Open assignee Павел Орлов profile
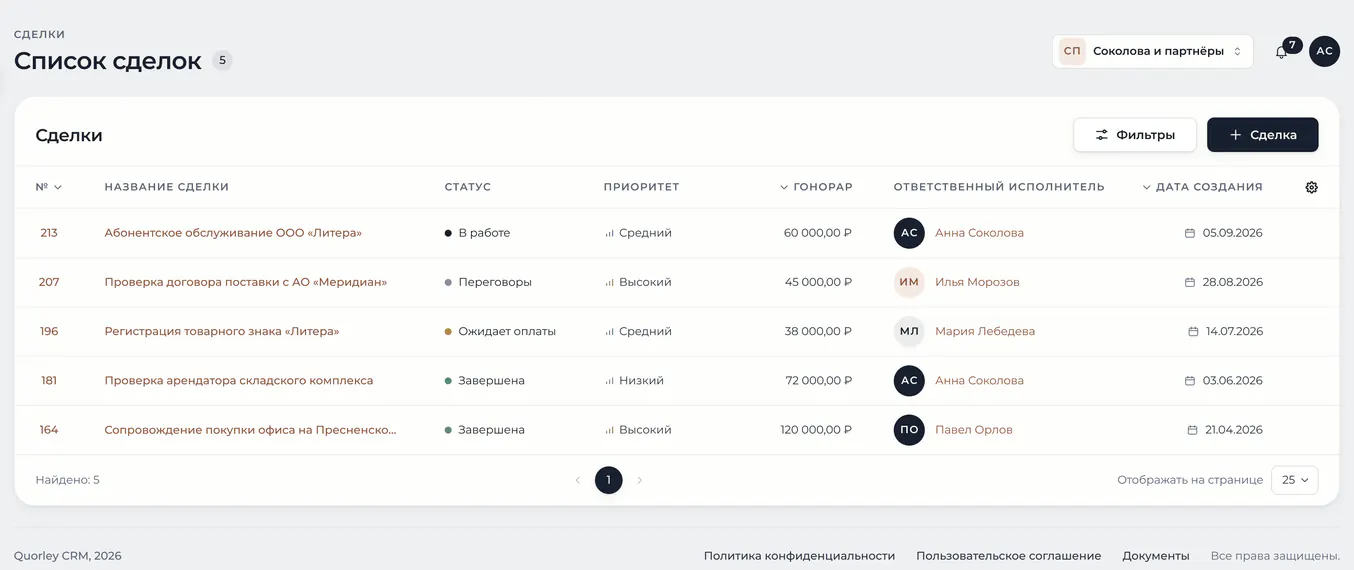This screenshot has width=1354, height=570. coord(974,430)
